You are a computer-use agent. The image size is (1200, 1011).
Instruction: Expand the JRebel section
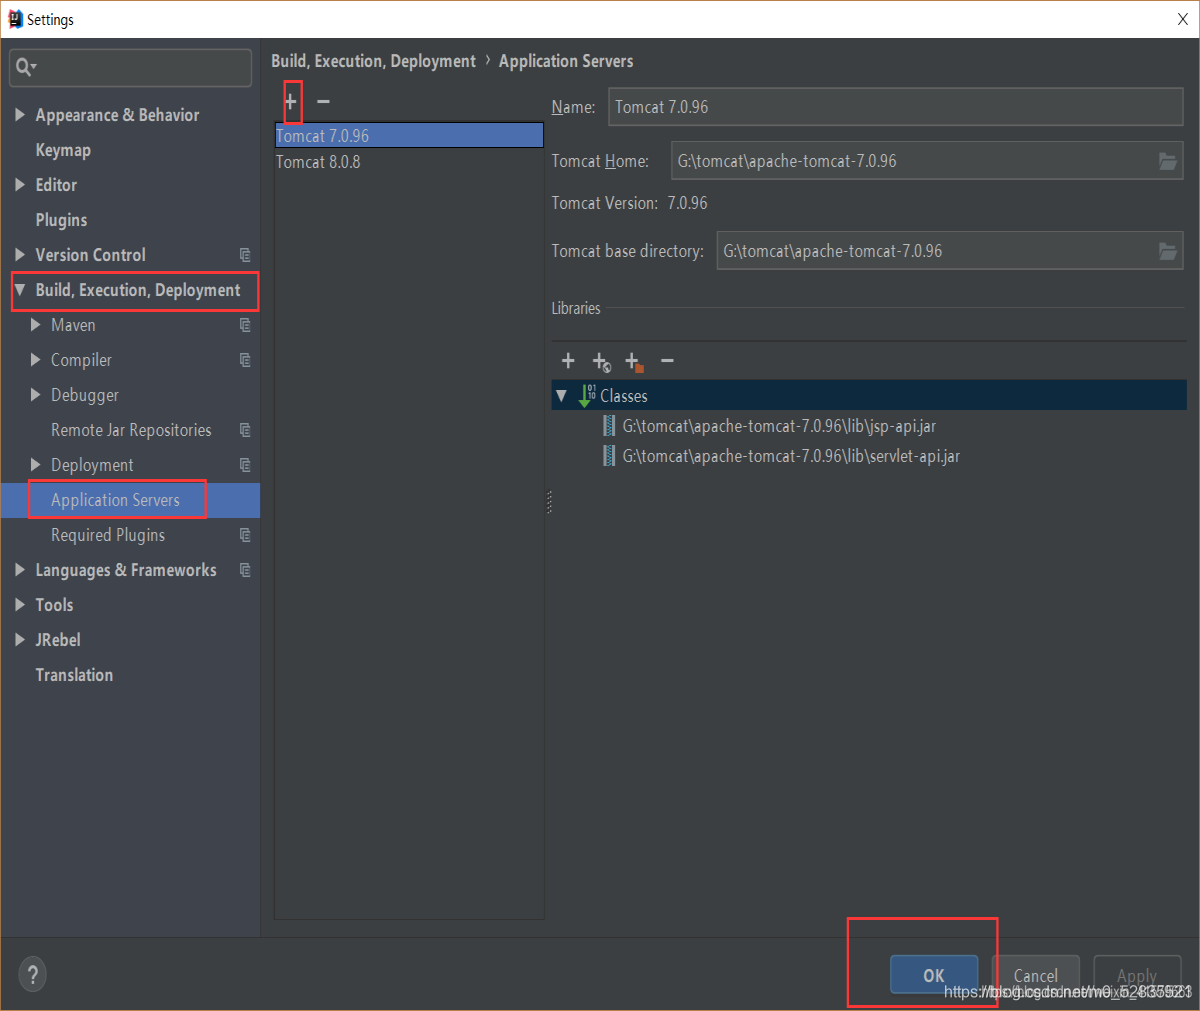tap(20, 640)
